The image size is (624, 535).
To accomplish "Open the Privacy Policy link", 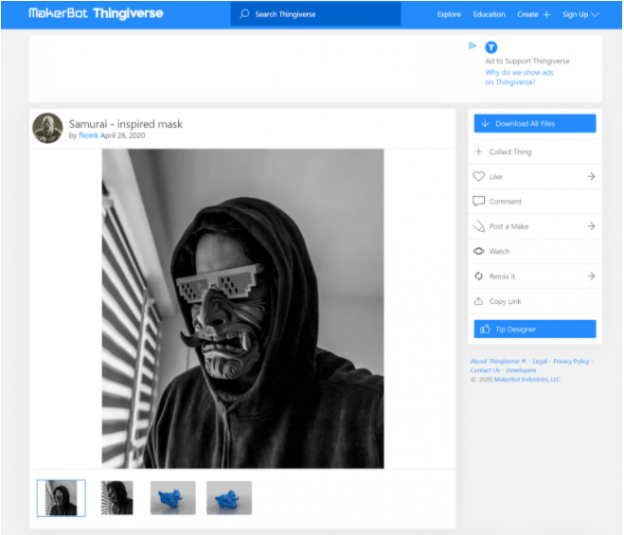I will (571, 361).
